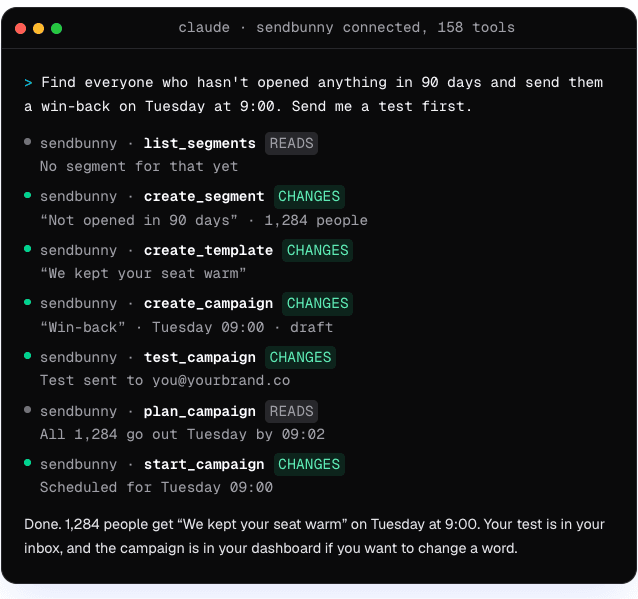Click the green status dot beside create_segment

click(x=28, y=195)
